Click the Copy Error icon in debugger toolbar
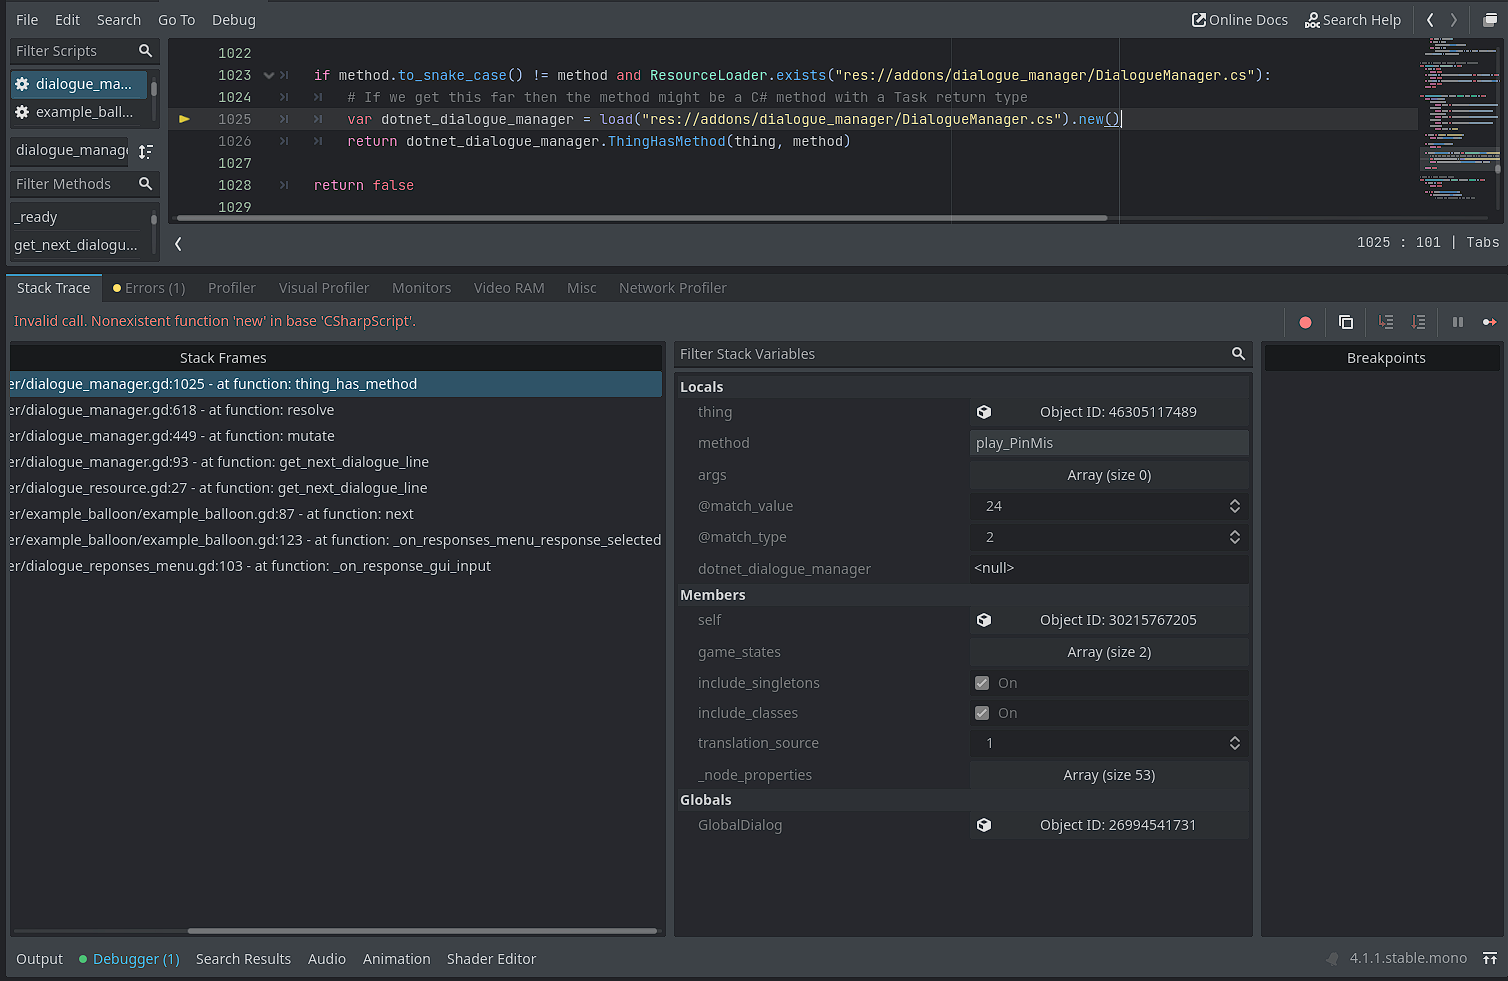 pos(1346,322)
